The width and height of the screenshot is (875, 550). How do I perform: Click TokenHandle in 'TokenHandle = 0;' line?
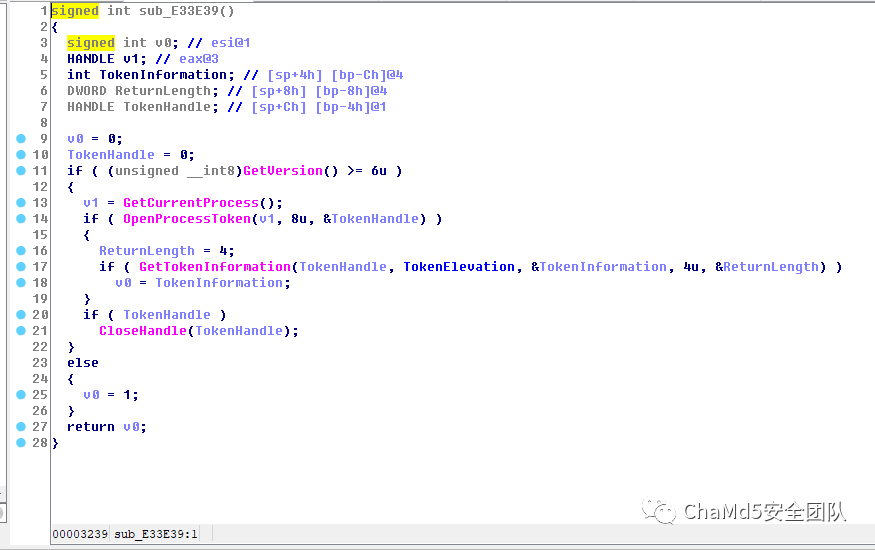[110, 155]
